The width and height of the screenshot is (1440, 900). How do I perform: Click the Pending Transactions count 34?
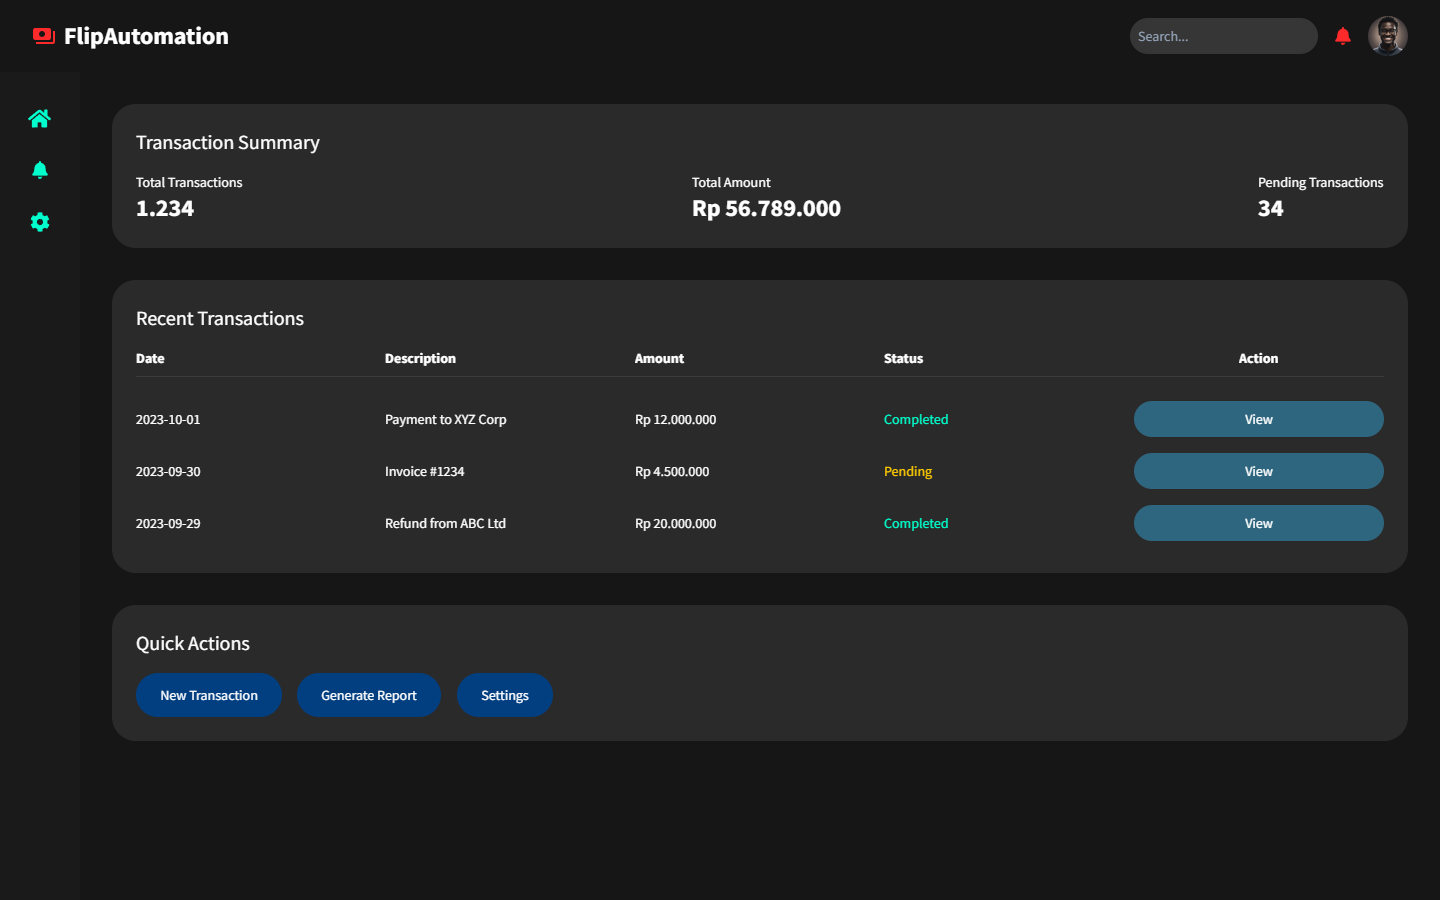pos(1271,208)
